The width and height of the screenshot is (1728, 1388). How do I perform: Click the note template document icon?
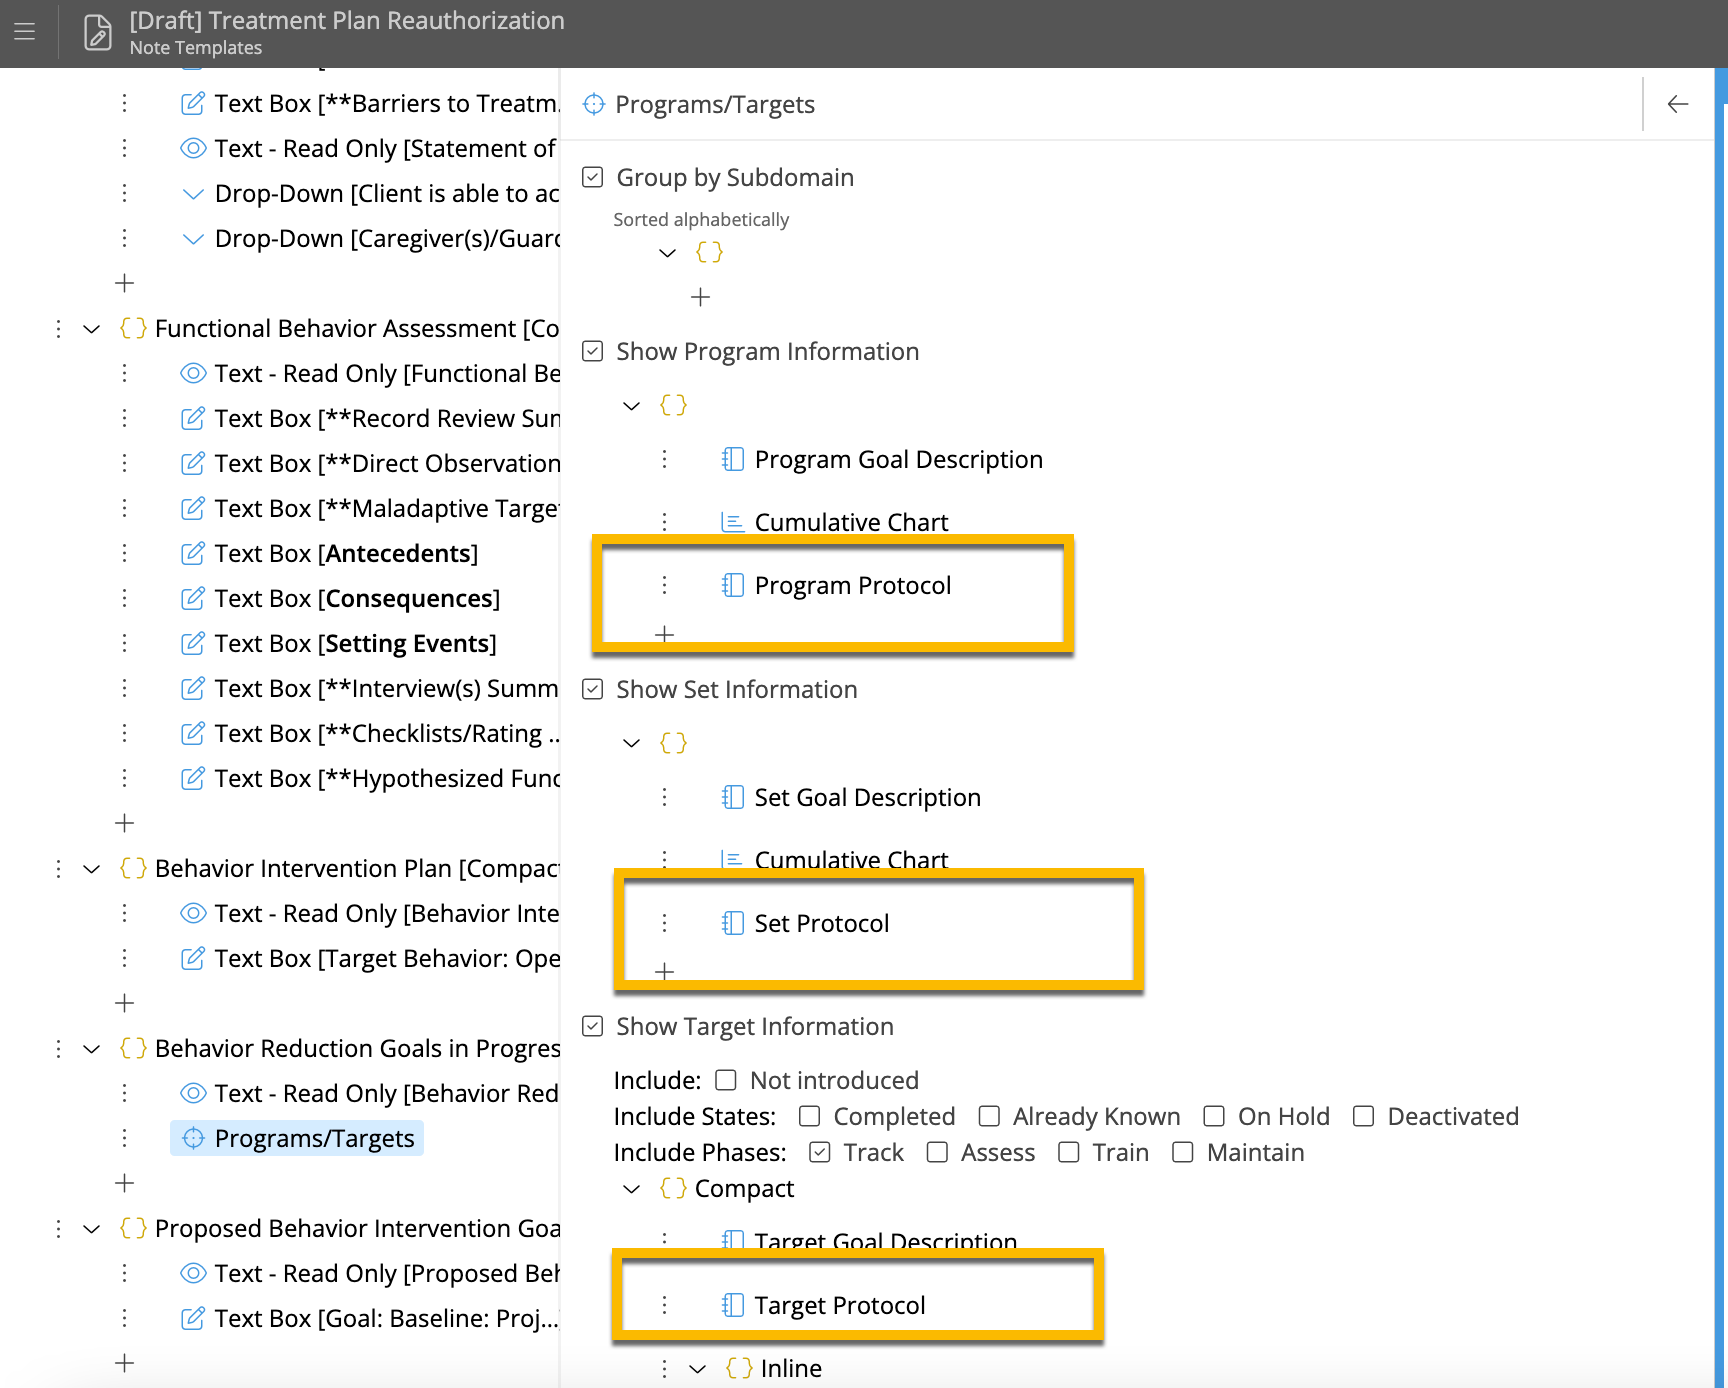[x=97, y=33]
